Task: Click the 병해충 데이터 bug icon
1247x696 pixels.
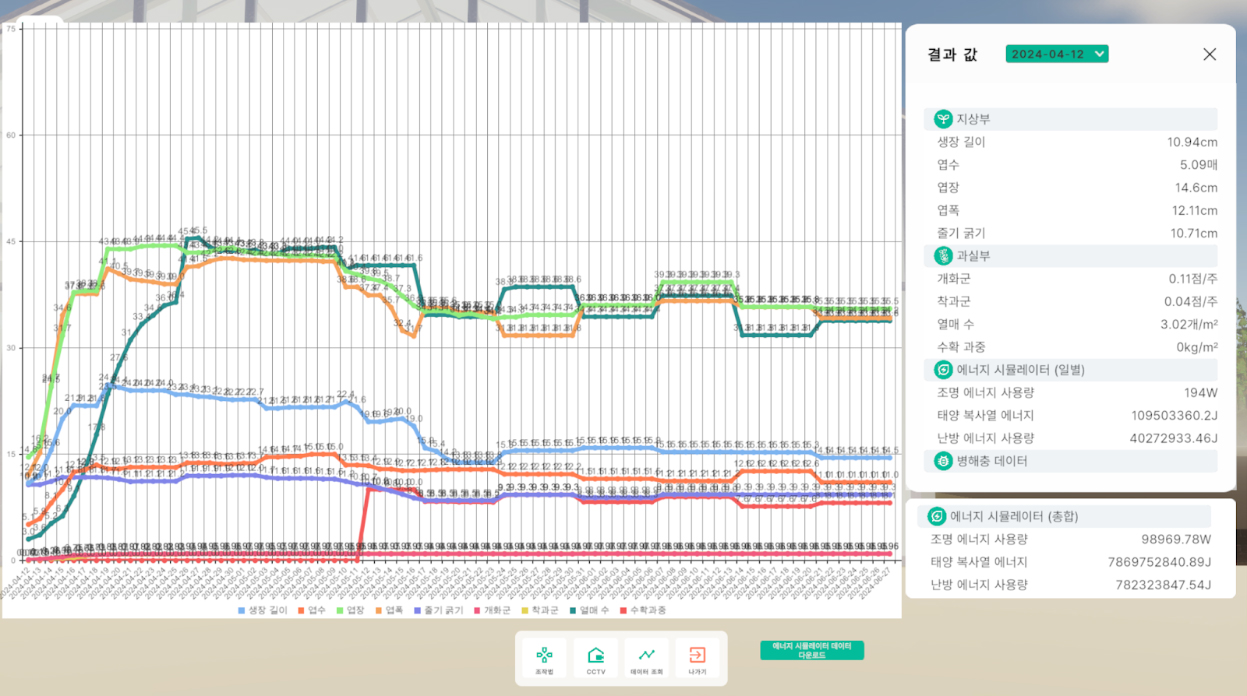Action: 943,461
